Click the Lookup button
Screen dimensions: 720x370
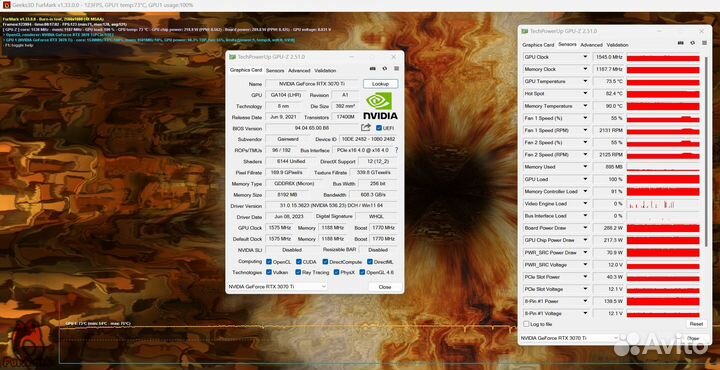tap(380, 84)
